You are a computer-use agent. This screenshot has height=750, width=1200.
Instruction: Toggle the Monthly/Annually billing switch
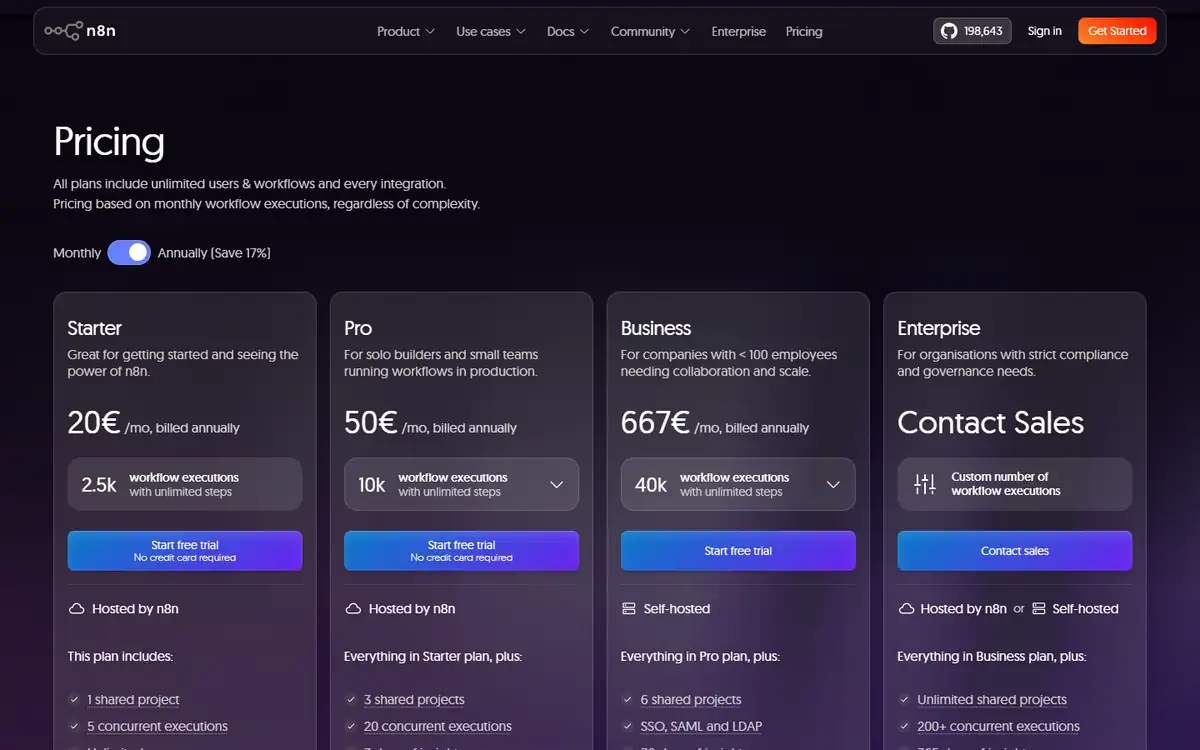(x=129, y=253)
